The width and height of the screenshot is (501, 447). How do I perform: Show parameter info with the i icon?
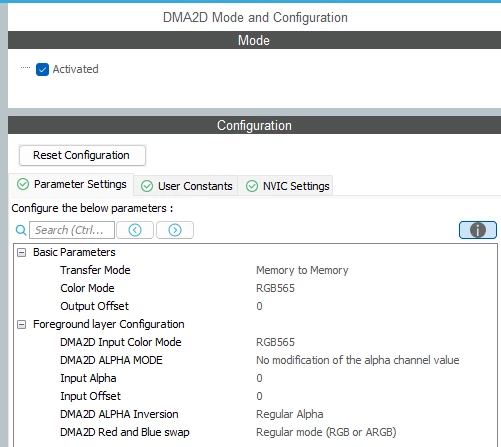tap(478, 230)
